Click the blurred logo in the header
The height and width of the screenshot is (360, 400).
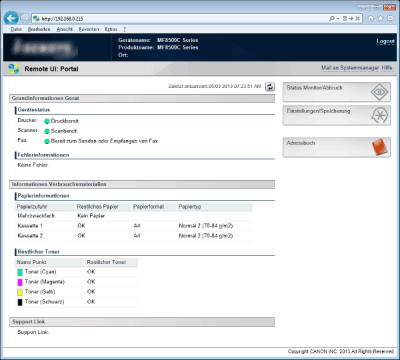click(x=44, y=48)
